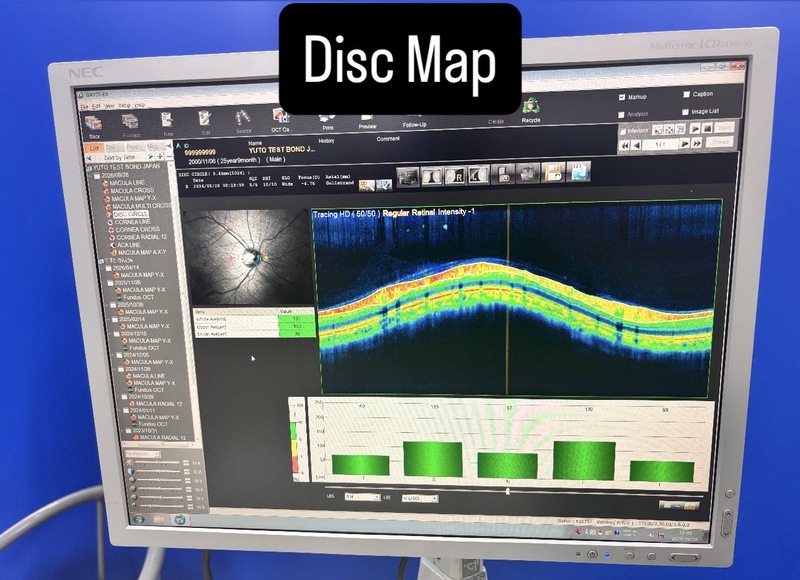
Task: Click the folder icon in scan toolbar
Action: click(528, 173)
